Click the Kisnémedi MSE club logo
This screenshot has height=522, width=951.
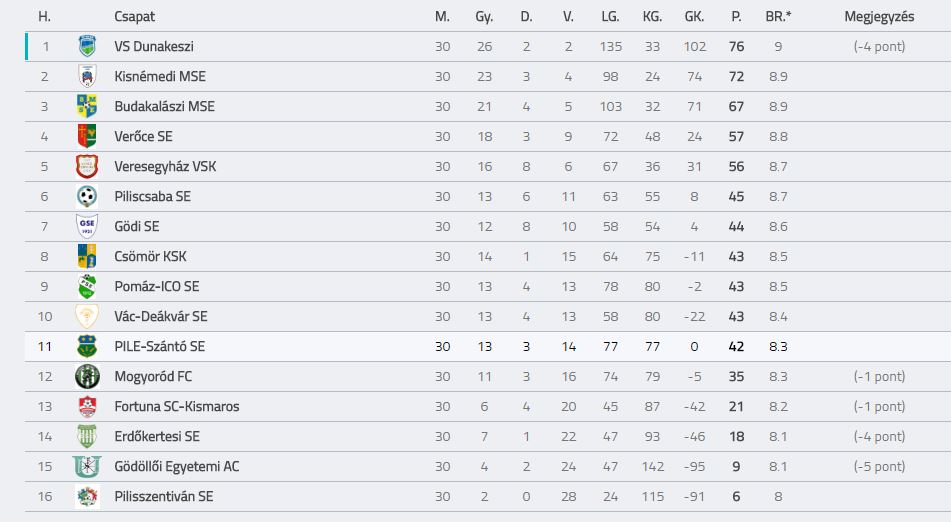pos(87,76)
